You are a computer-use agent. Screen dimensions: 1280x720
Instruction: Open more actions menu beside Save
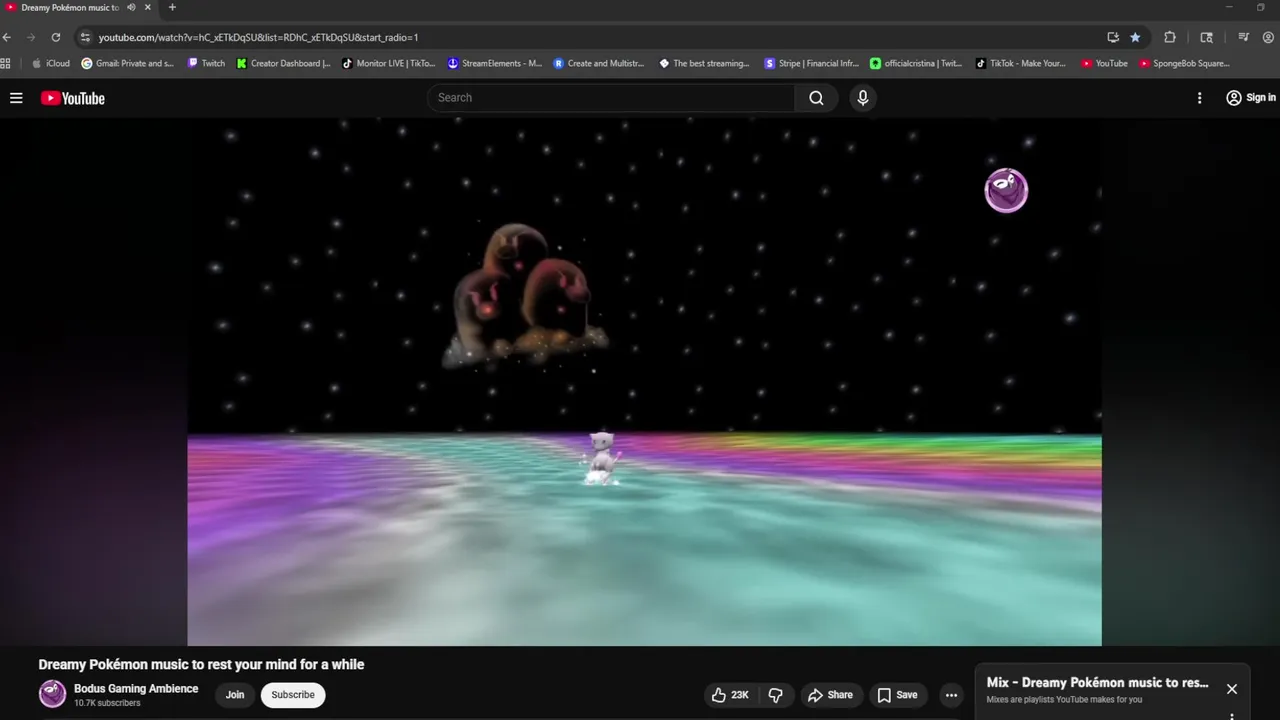pyautogui.click(x=951, y=695)
